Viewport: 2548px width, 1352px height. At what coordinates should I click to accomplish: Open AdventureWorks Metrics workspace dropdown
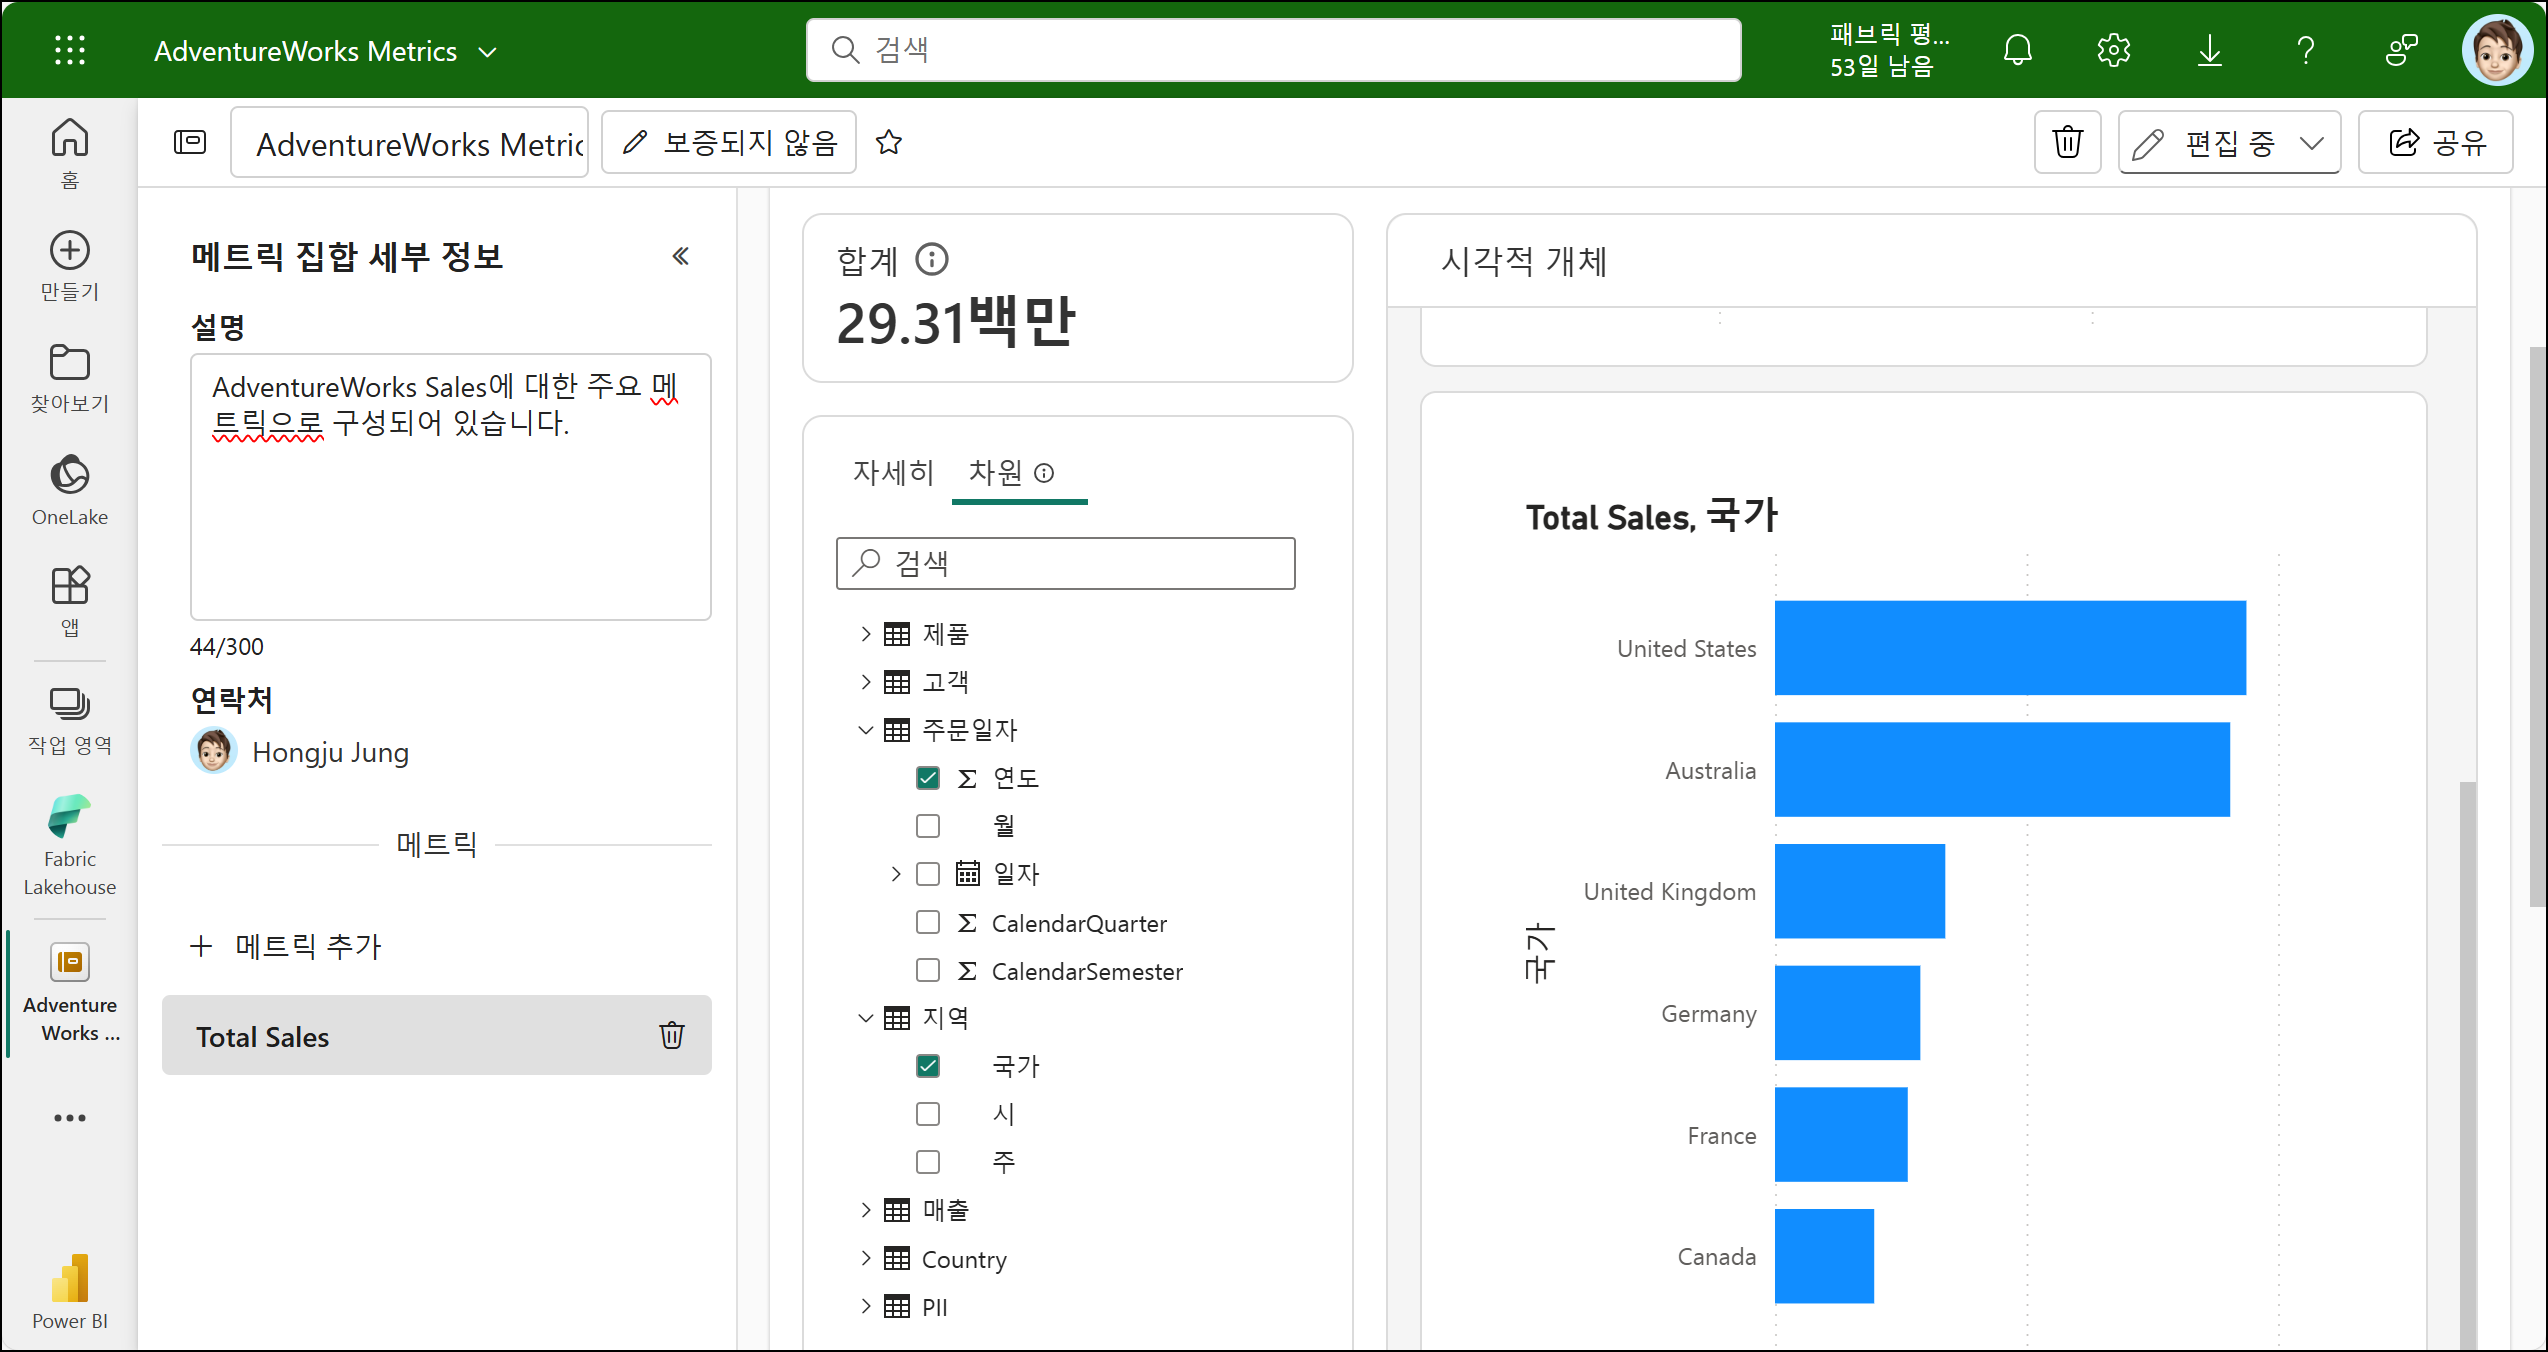click(x=326, y=51)
